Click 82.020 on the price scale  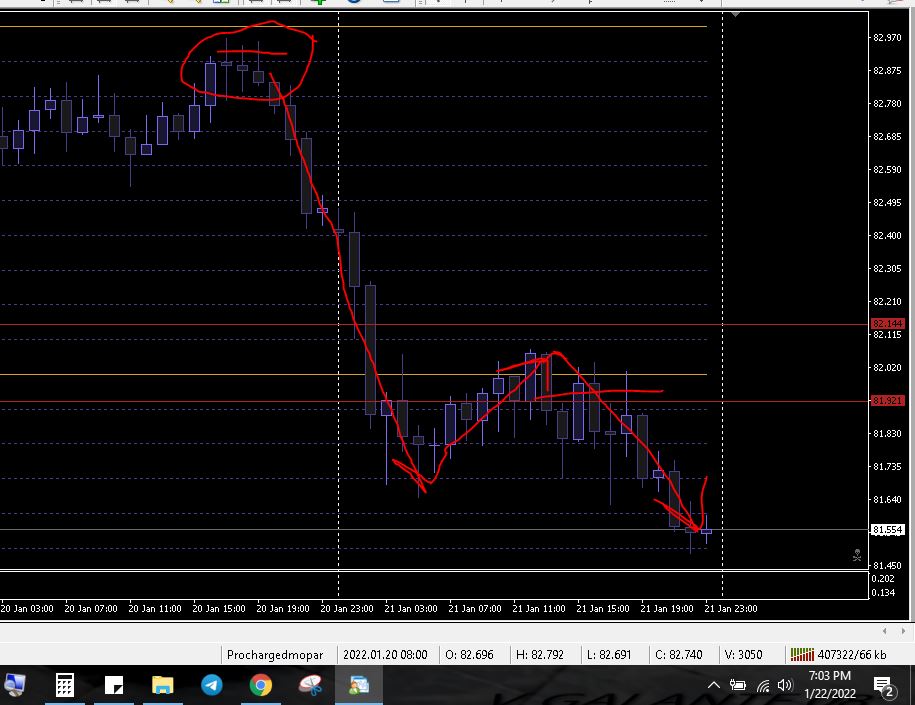tap(887, 367)
